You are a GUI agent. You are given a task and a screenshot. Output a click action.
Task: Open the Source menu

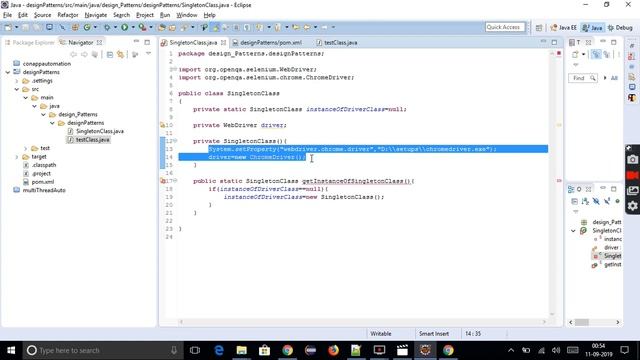point(42,15)
